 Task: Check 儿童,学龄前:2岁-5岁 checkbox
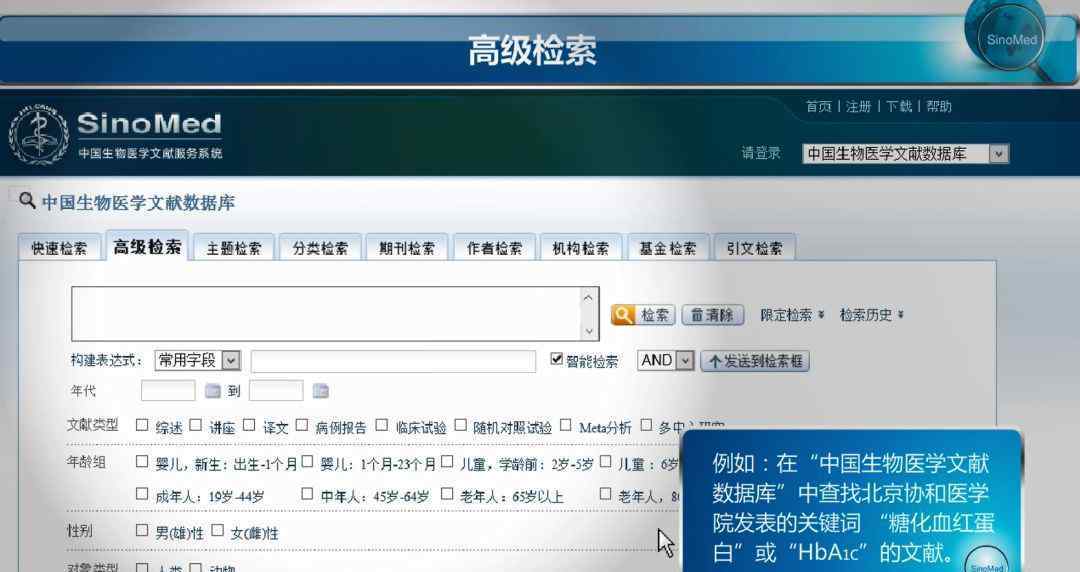point(447,462)
